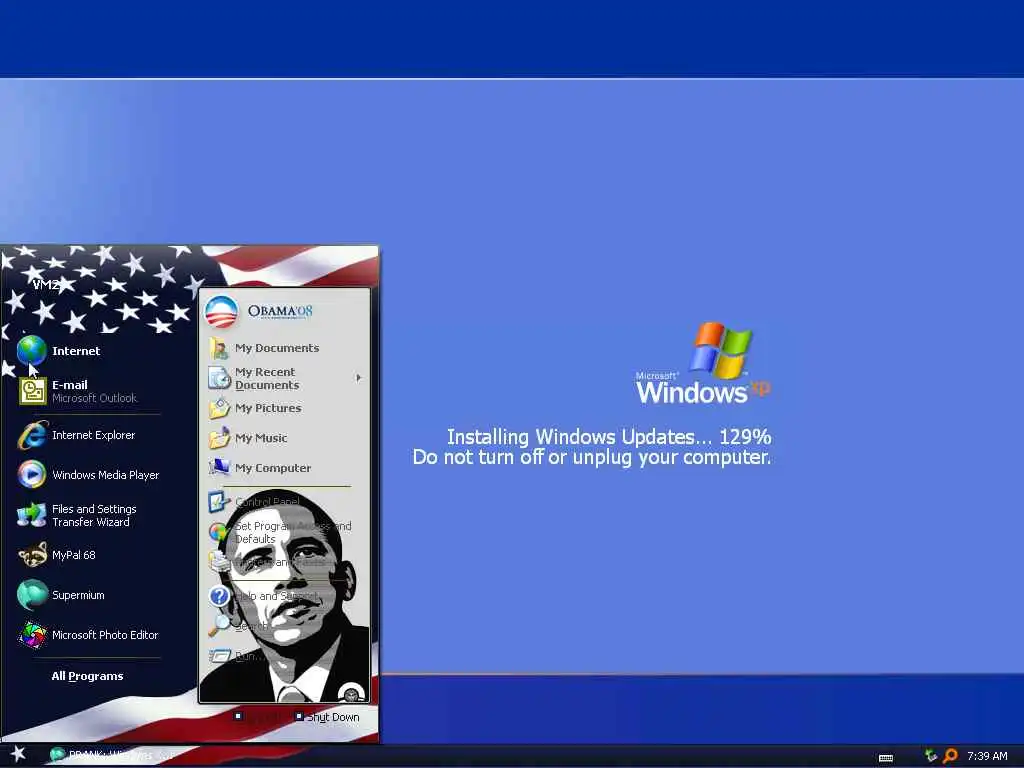Screen dimensions: 1024x768
Task: Open My Documents folder
Action: tap(264, 348)
